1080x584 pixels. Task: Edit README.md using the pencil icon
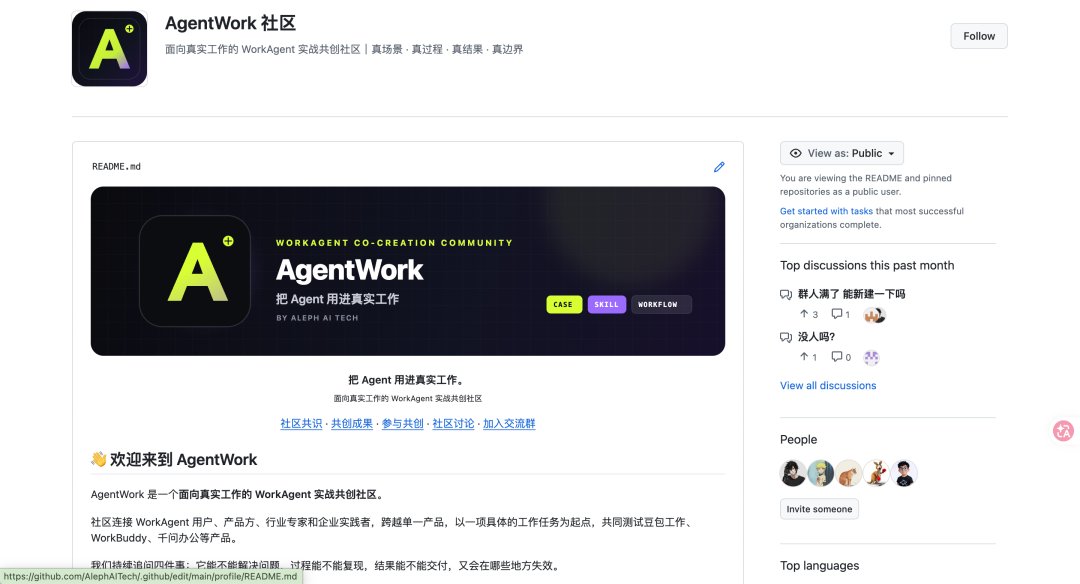[719, 167]
